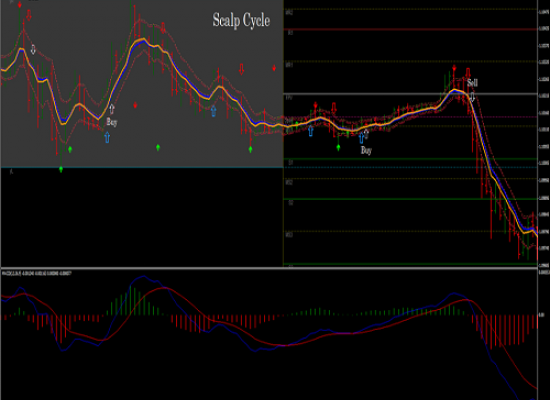Click the white hollow down arrow in the gray panel
This screenshot has width=550, height=400.
(33, 49)
